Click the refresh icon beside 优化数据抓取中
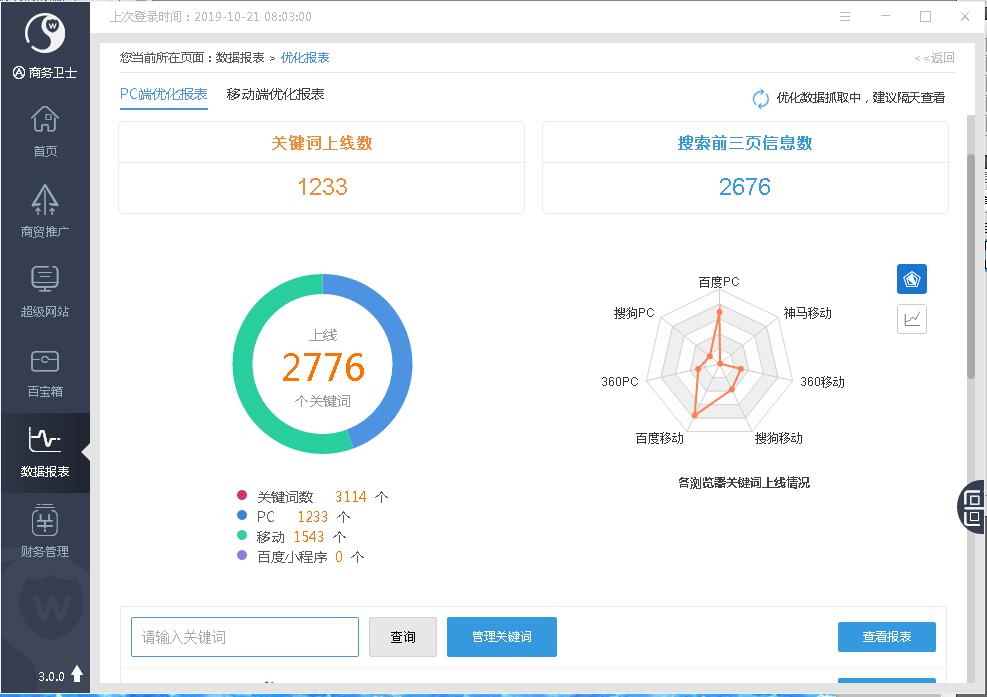 (x=761, y=98)
